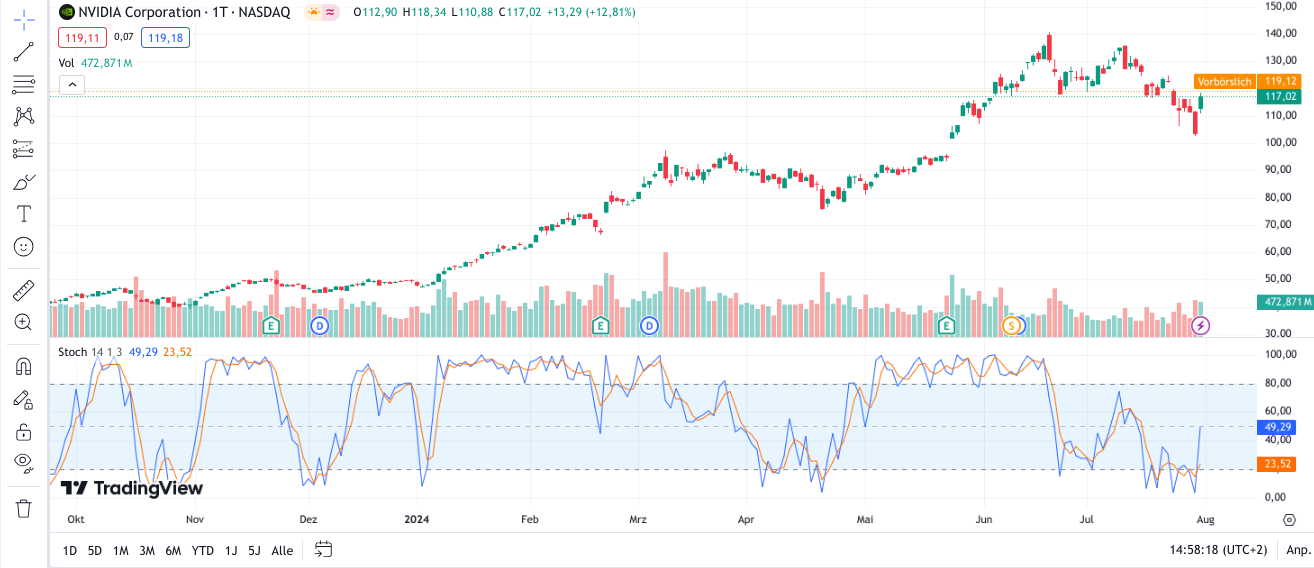Click the Vorbörslich pre-market price label
The height and width of the screenshot is (568, 1314).
[x=1225, y=81]
